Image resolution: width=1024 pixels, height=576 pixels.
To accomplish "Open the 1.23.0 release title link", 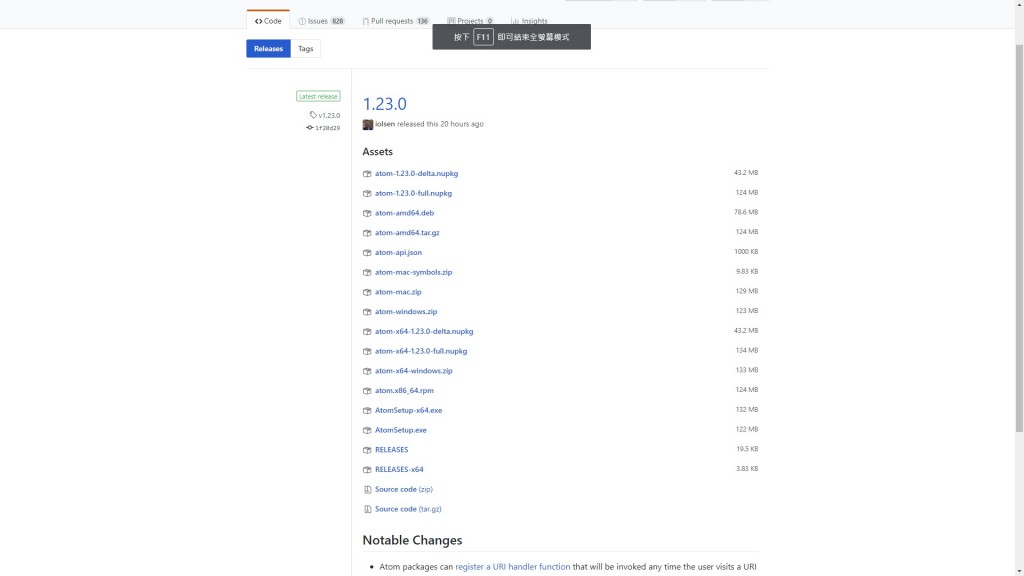I will pos(385,104).
